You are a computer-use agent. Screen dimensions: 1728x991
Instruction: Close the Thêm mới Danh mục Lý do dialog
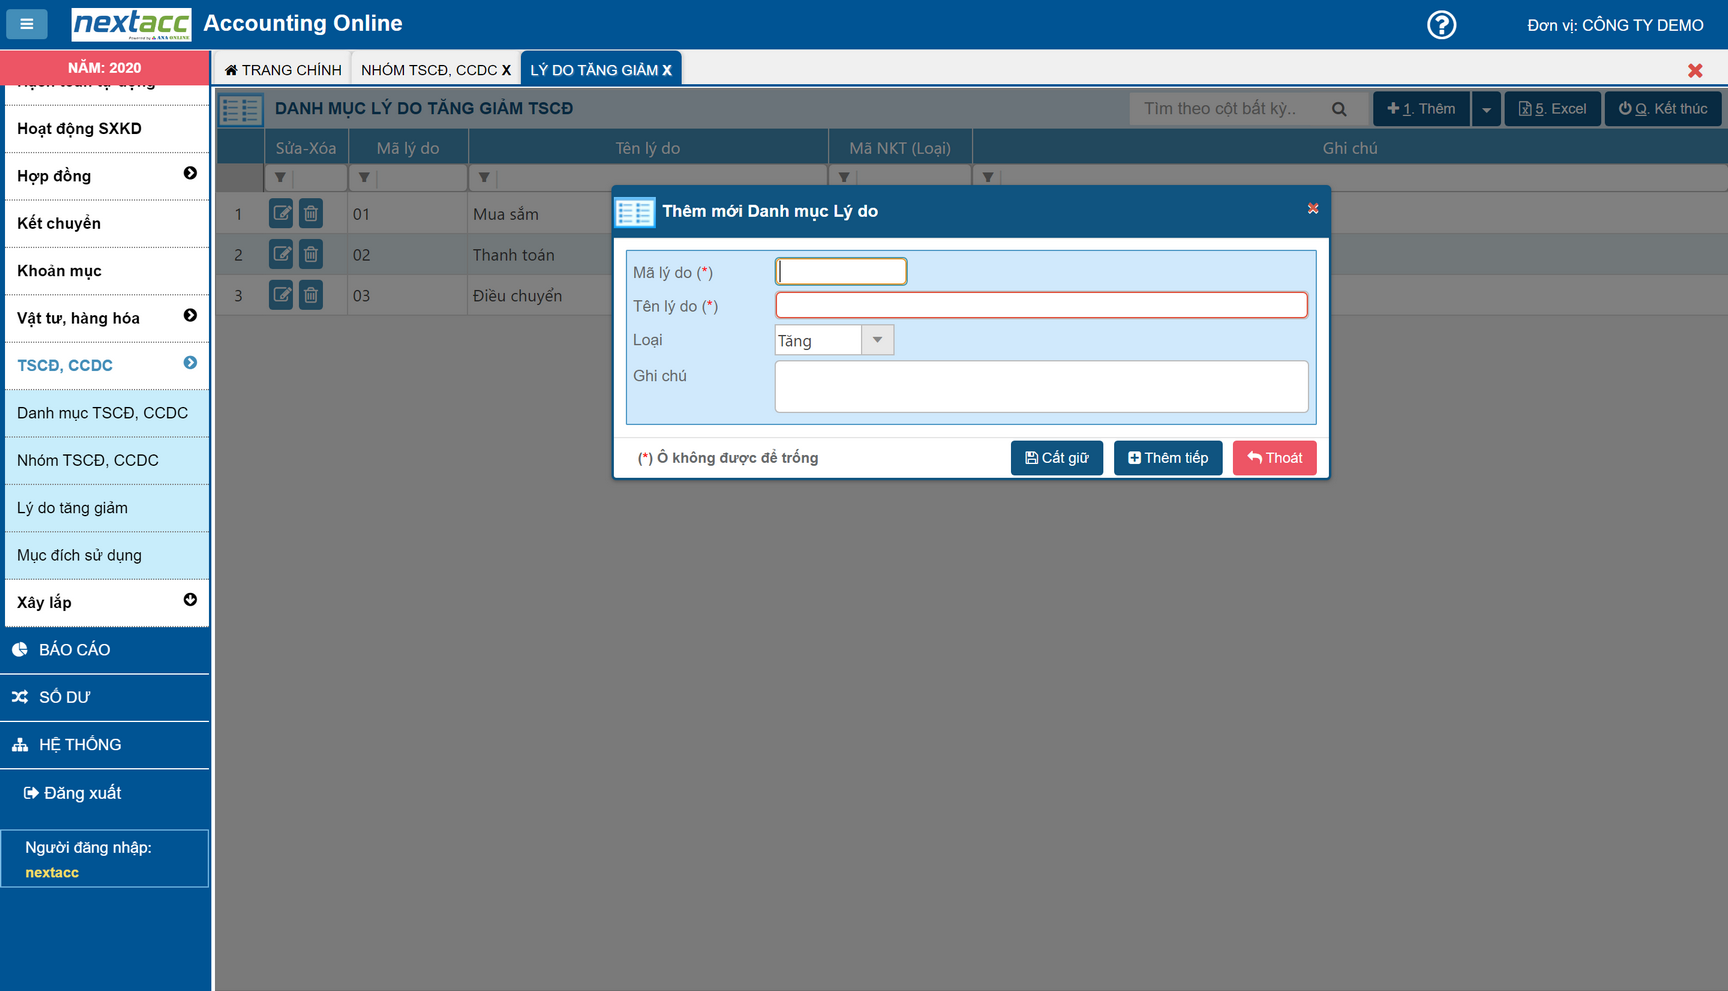(x=1312, y=209)
